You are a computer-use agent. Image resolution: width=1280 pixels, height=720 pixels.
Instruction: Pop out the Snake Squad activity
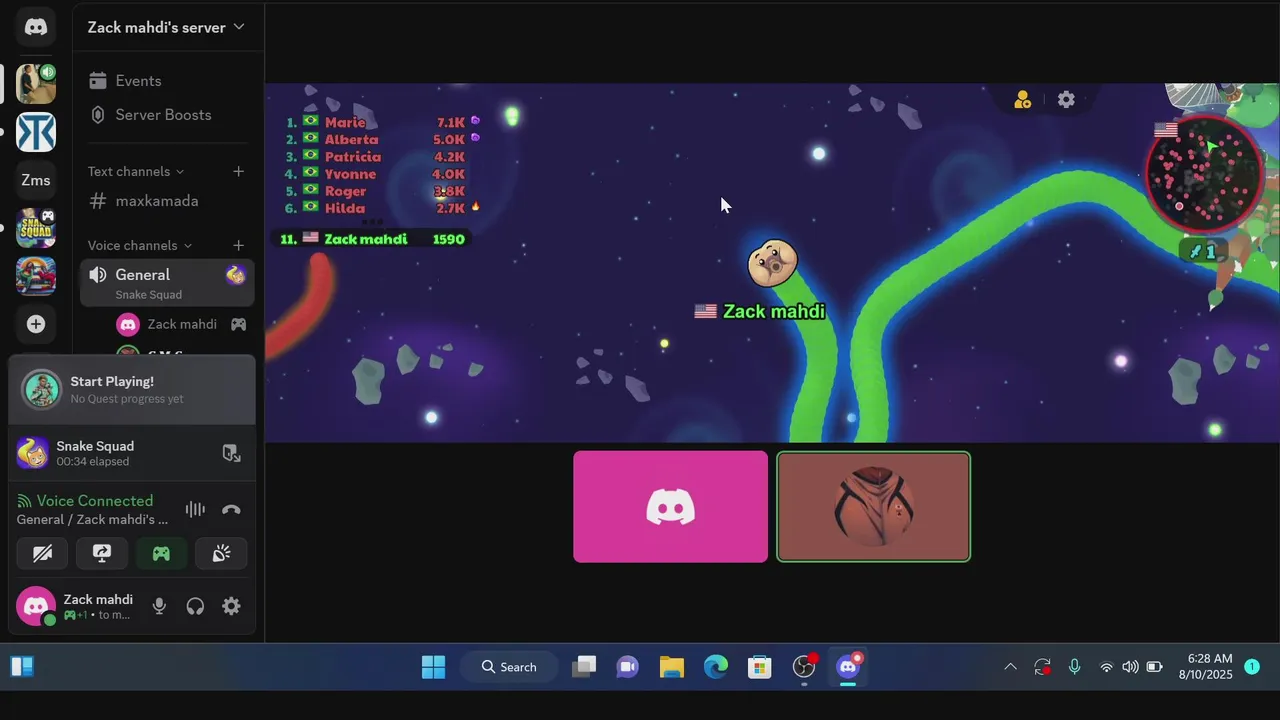coord(231,453)
